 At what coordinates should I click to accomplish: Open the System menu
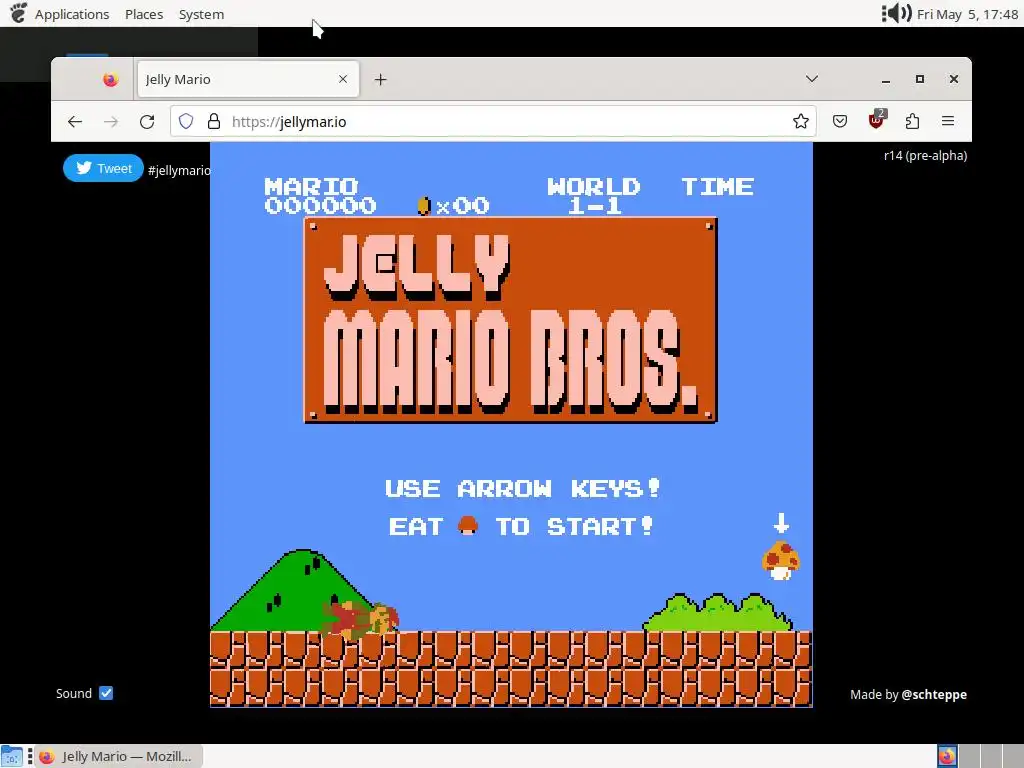201,14
